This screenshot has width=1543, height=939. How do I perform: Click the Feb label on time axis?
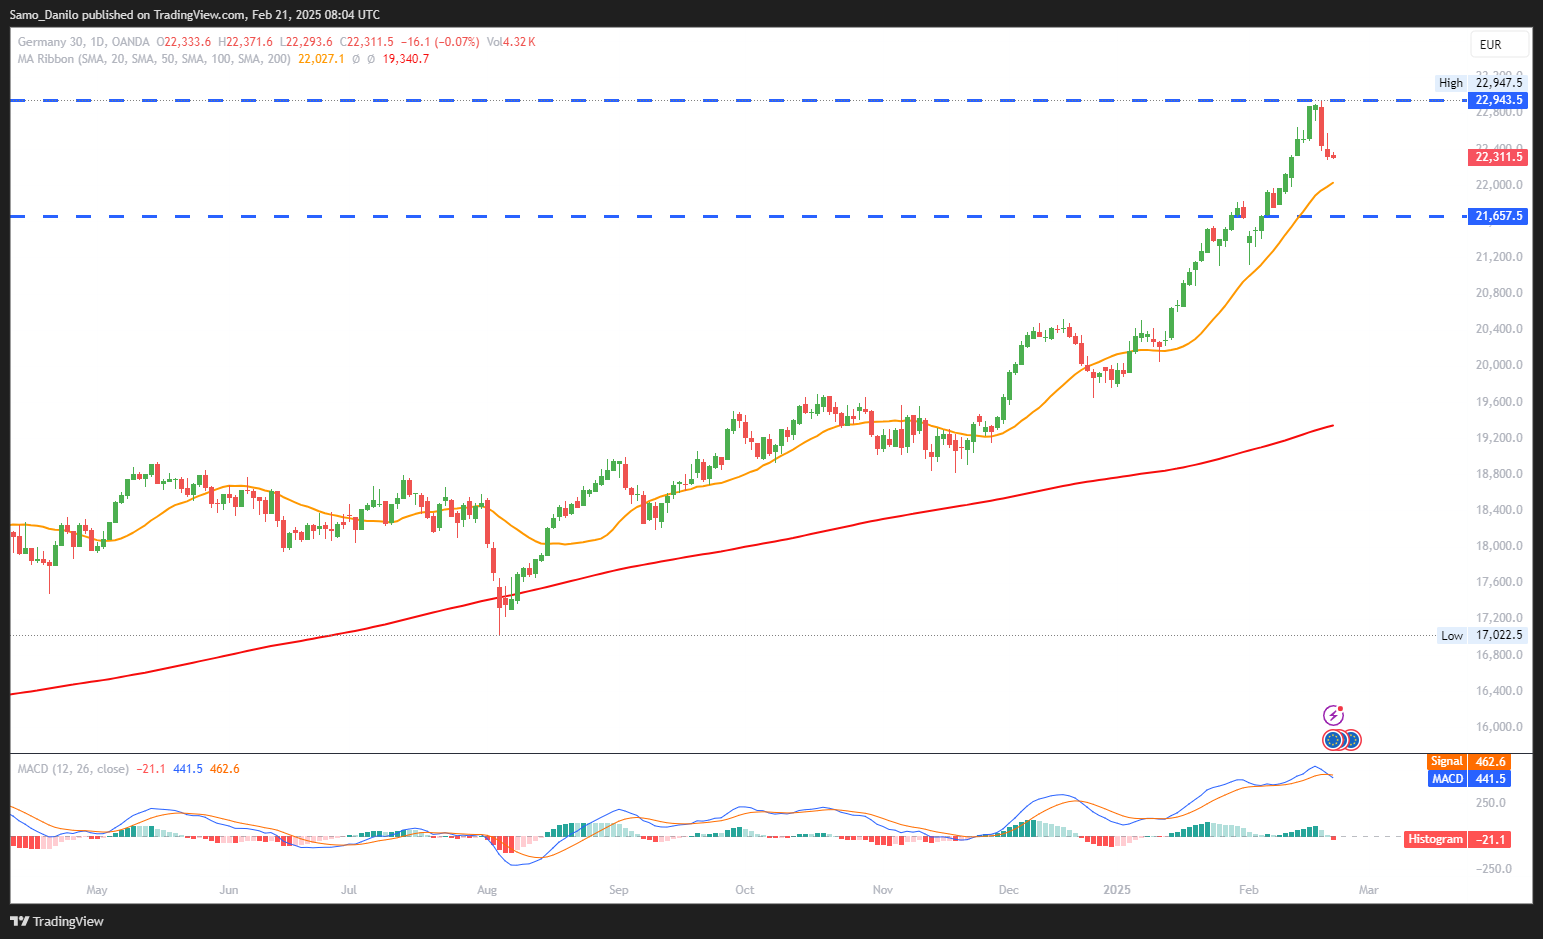[1248, 890]
